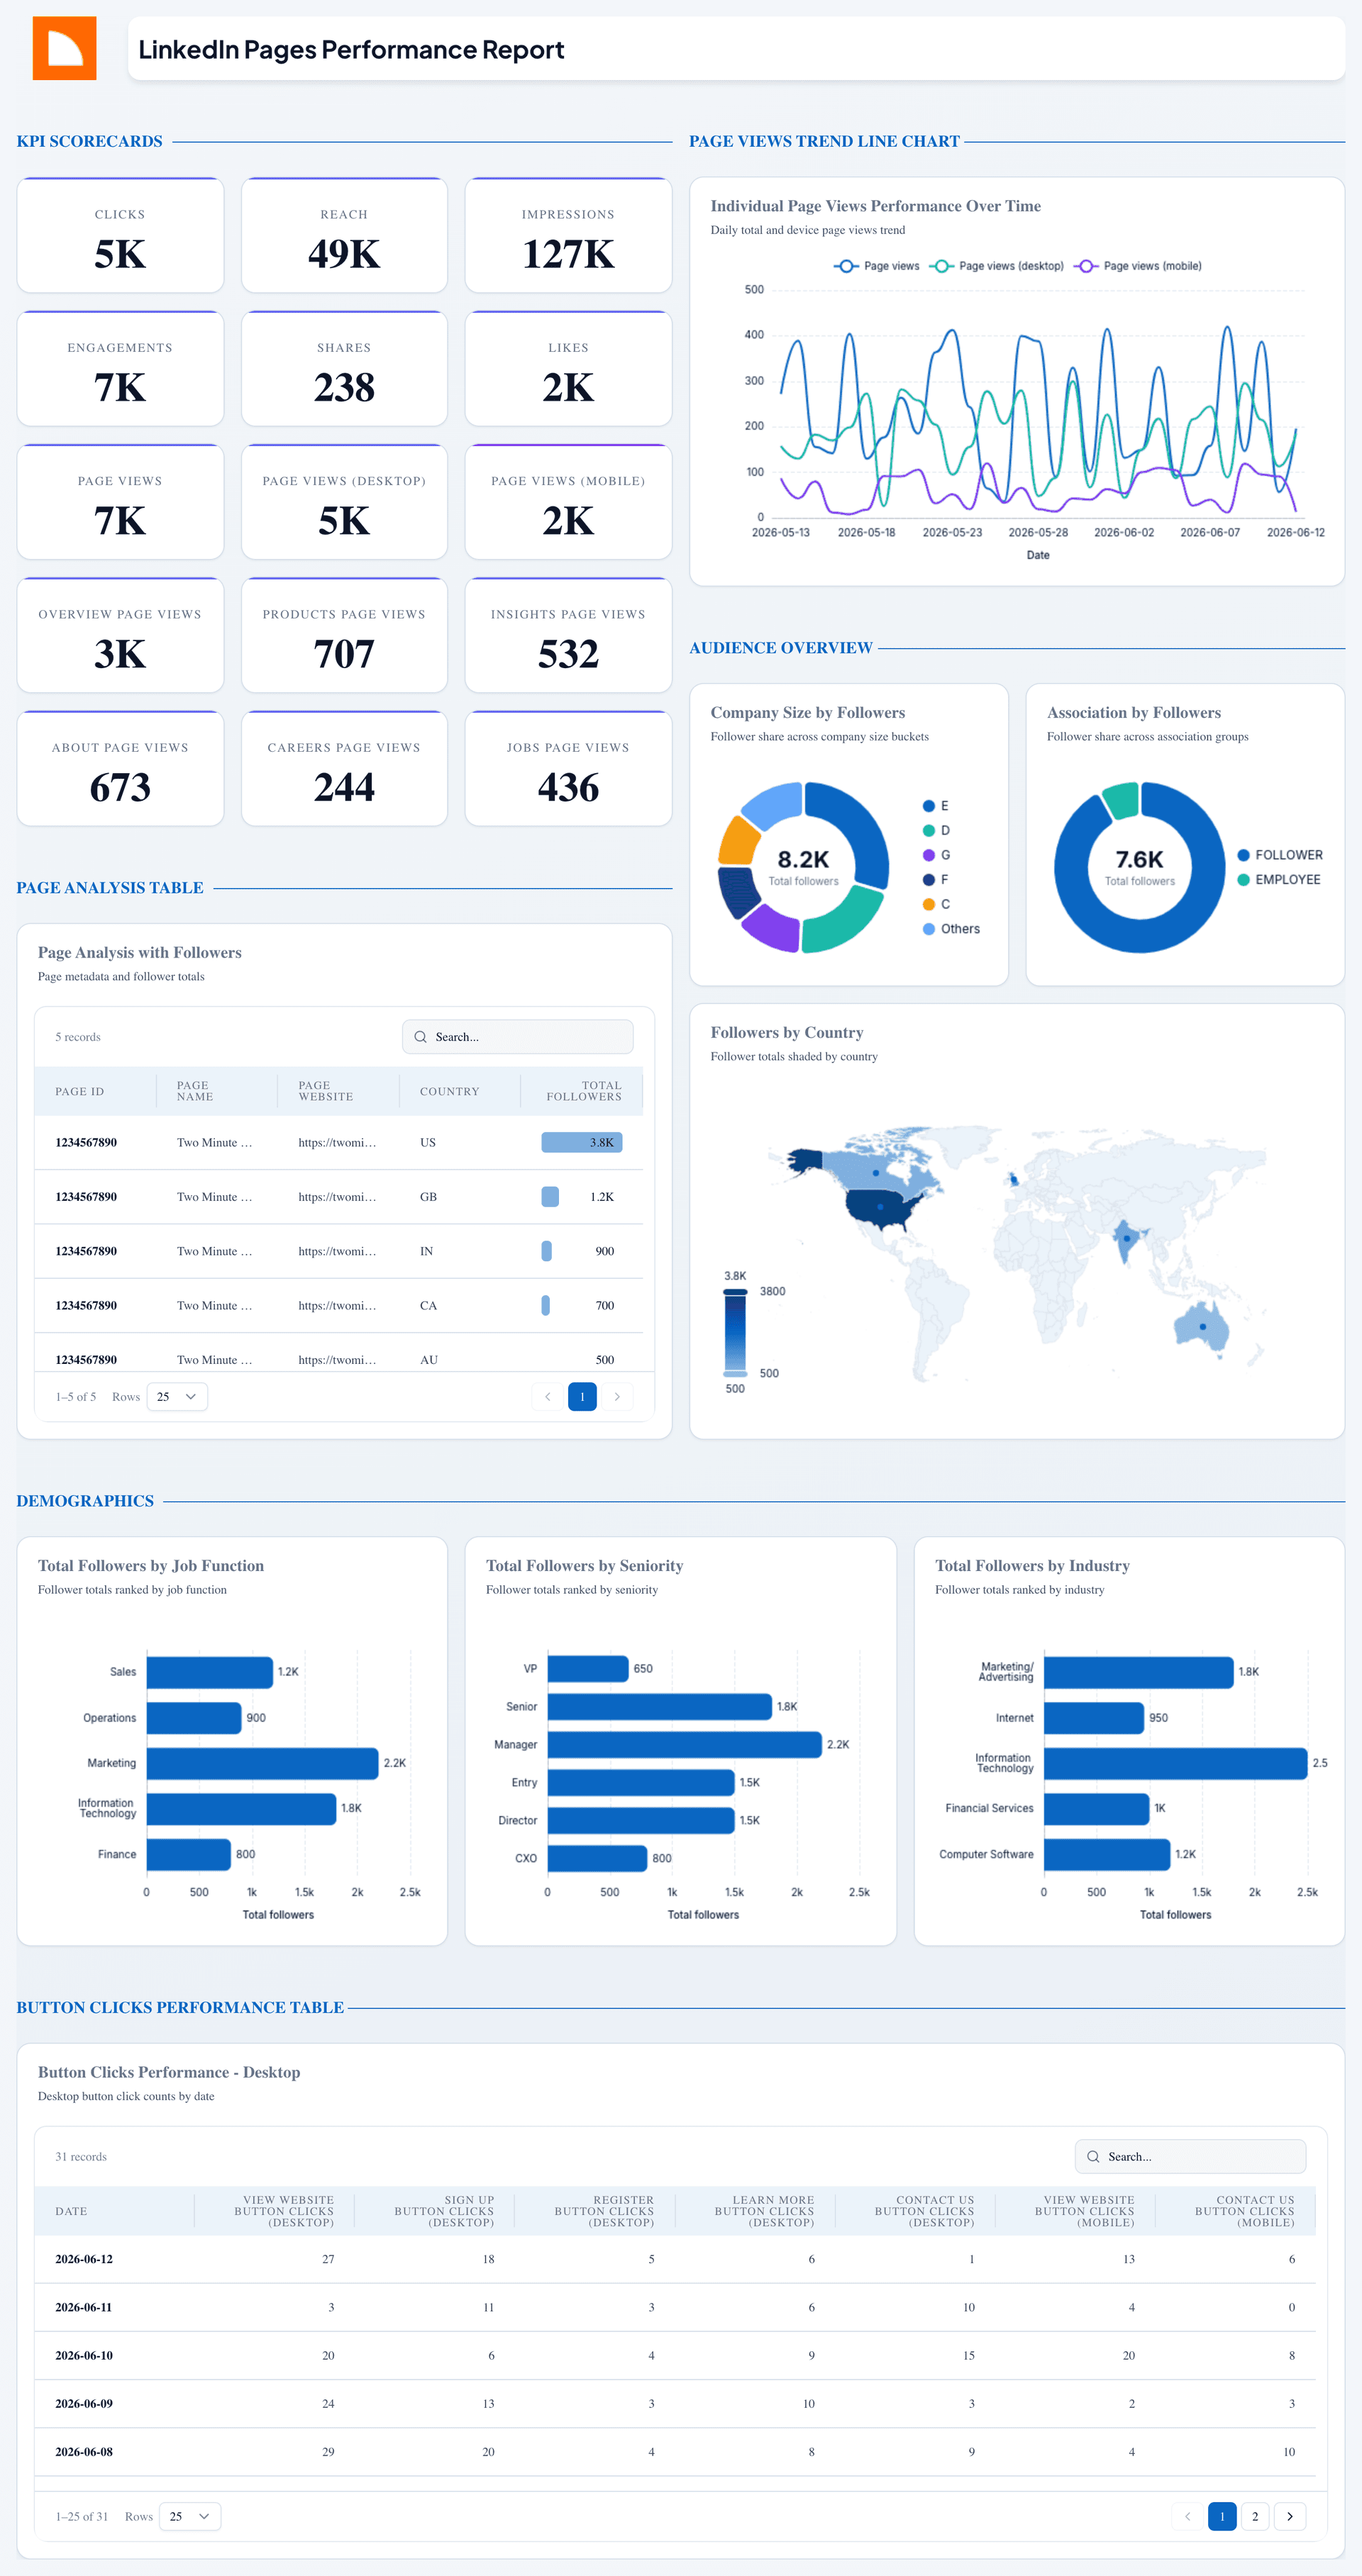Click the United States on the map

point(880,1207)
